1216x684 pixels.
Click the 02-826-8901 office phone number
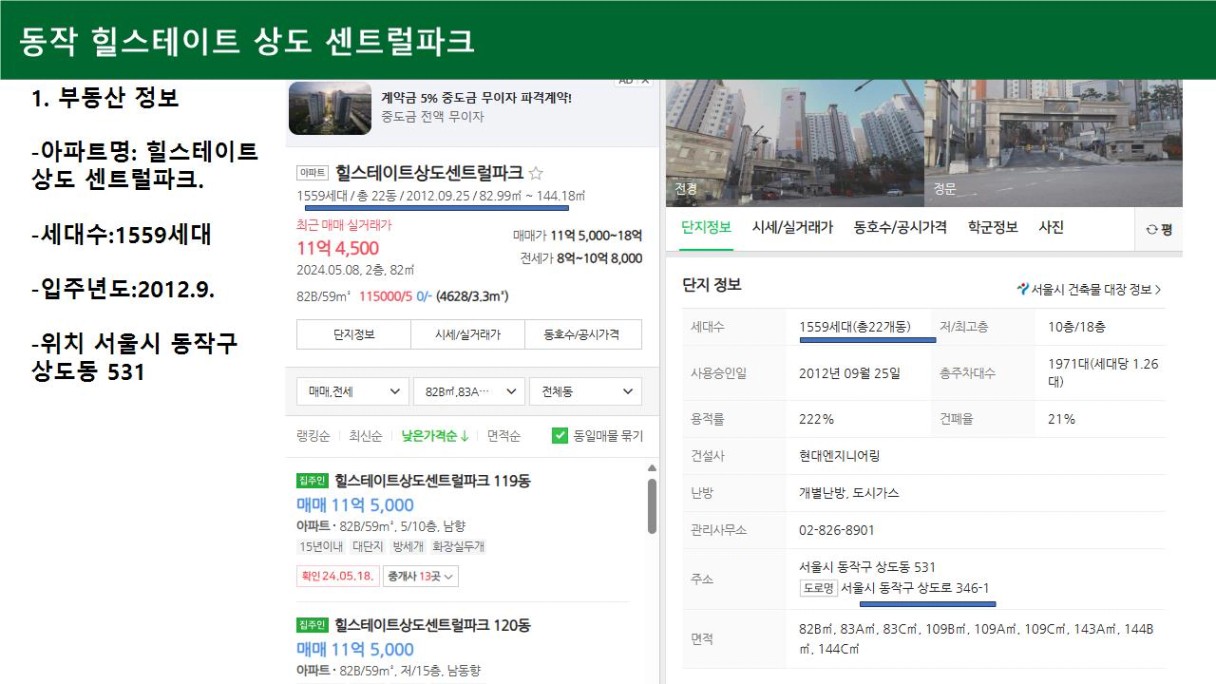pos(836,530)
